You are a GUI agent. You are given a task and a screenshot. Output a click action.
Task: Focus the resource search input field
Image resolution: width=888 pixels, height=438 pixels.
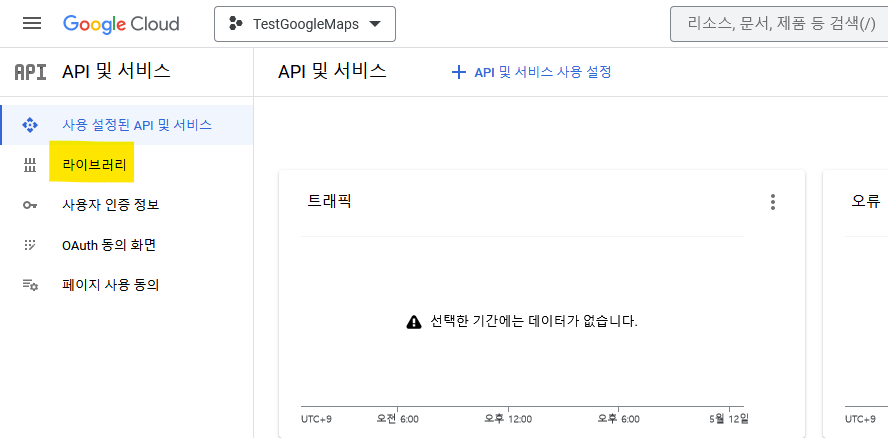point(779,24)
